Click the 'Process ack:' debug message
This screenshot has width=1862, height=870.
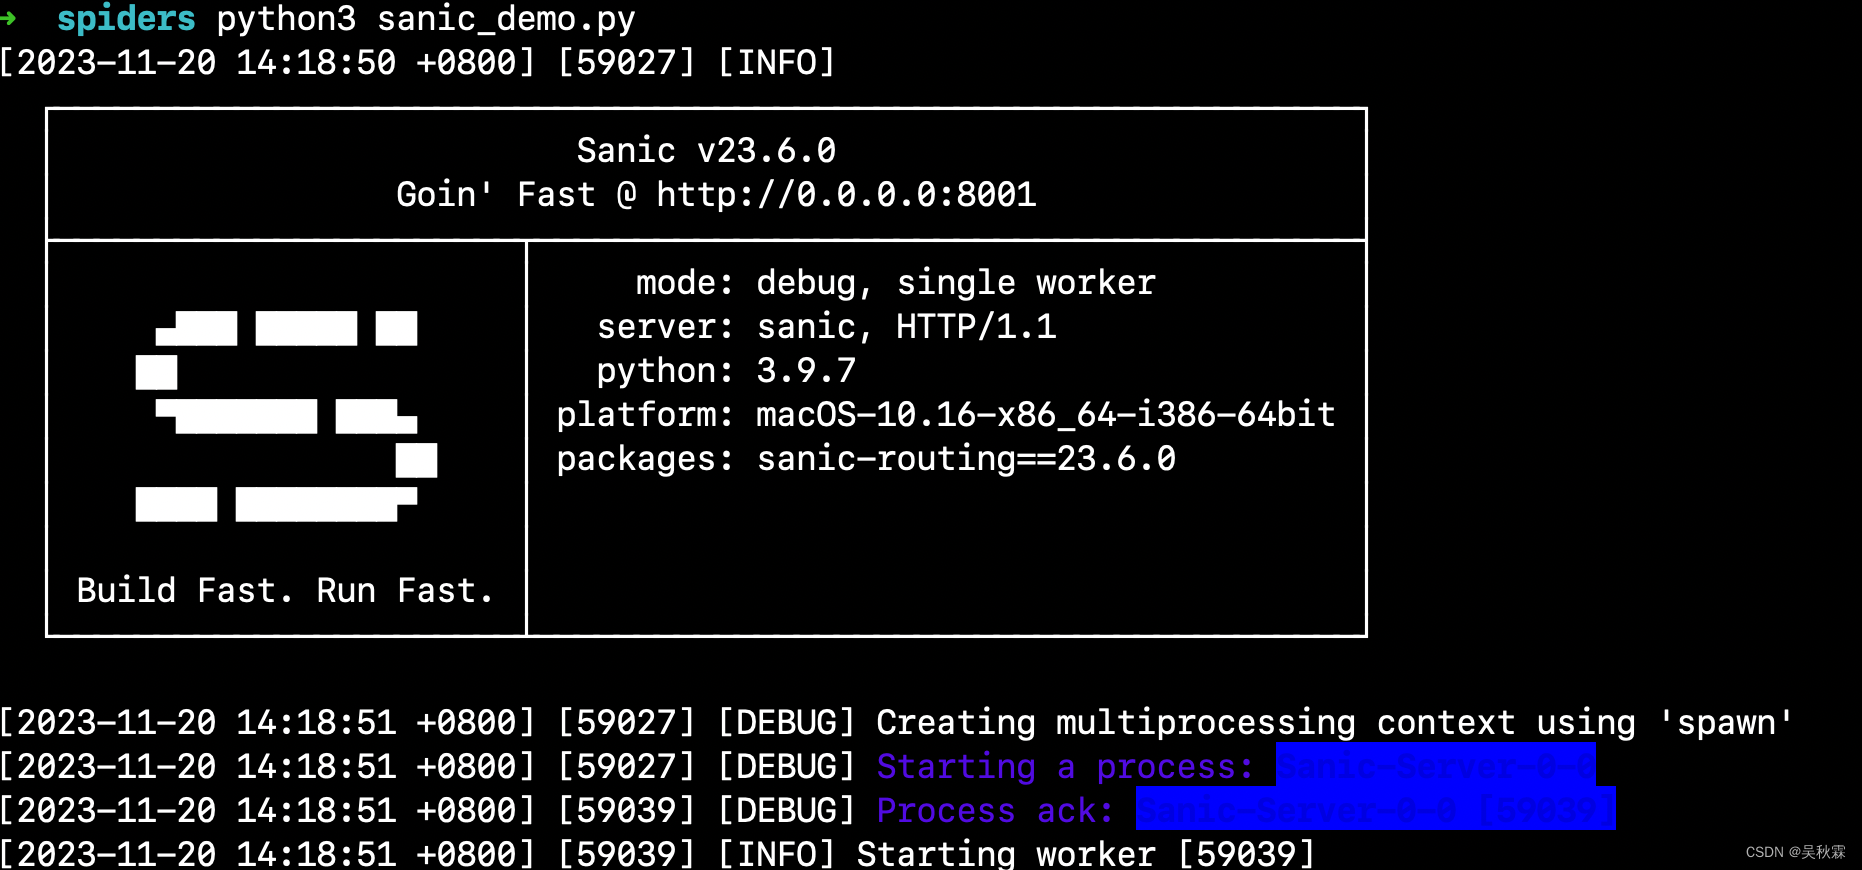(x=995, y=810)
